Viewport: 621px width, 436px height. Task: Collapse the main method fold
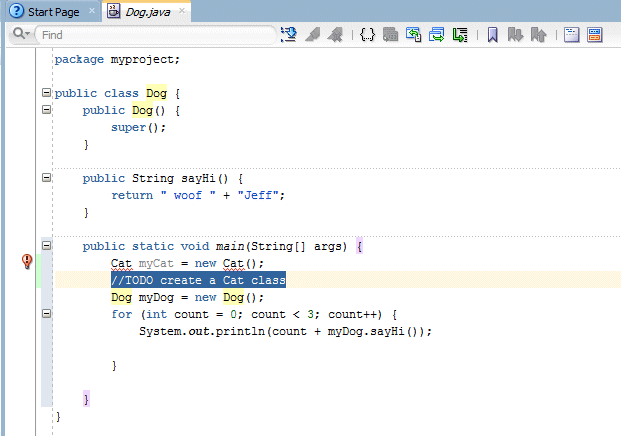point(46,246)
